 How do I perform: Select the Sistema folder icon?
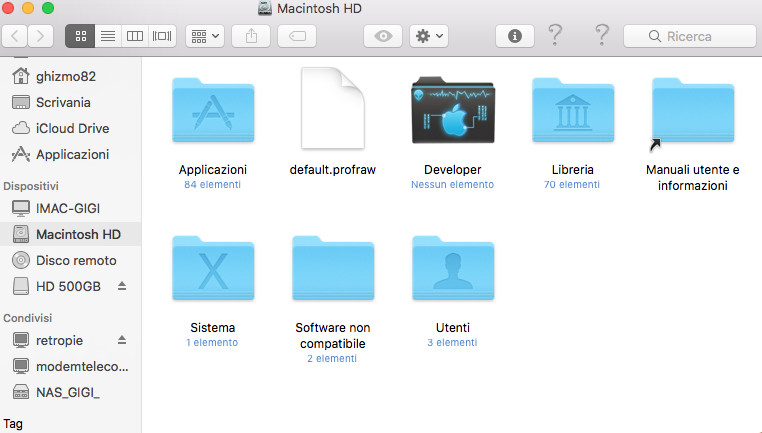pos(213,268)
